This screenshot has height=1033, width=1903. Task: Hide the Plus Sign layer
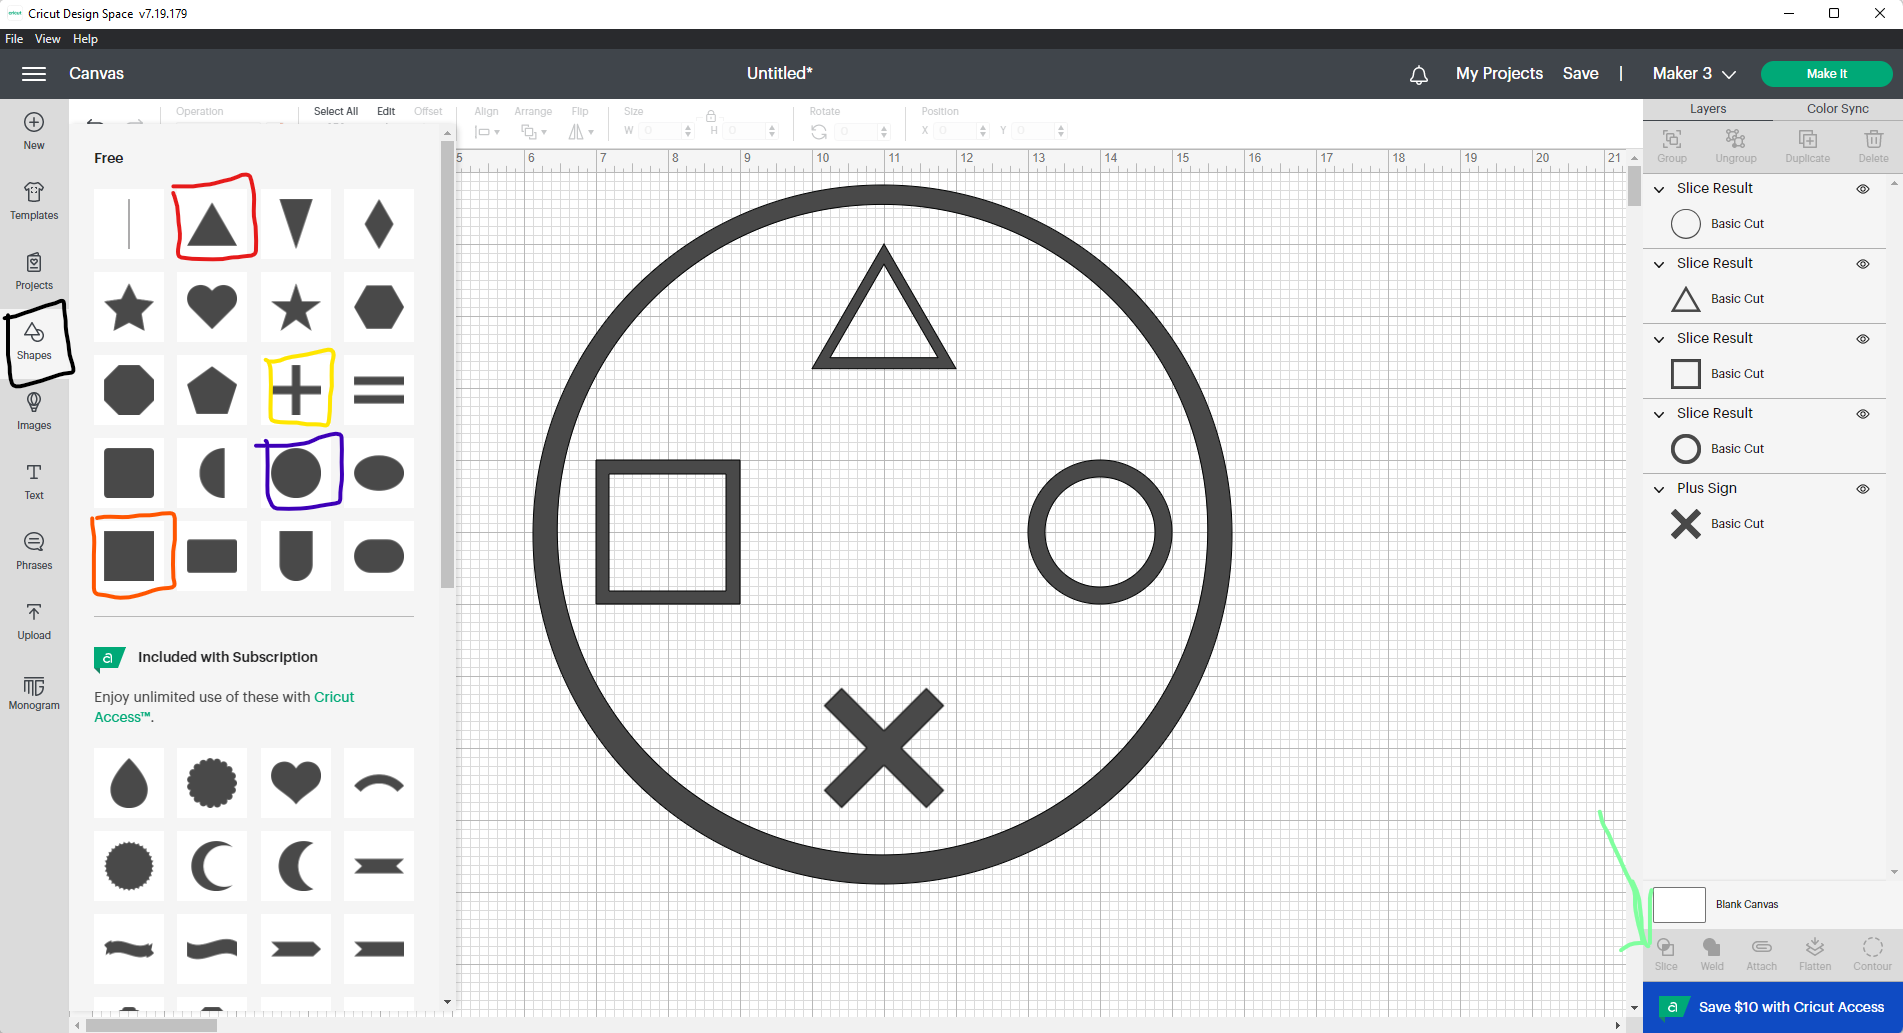[x=1863, y=489]
